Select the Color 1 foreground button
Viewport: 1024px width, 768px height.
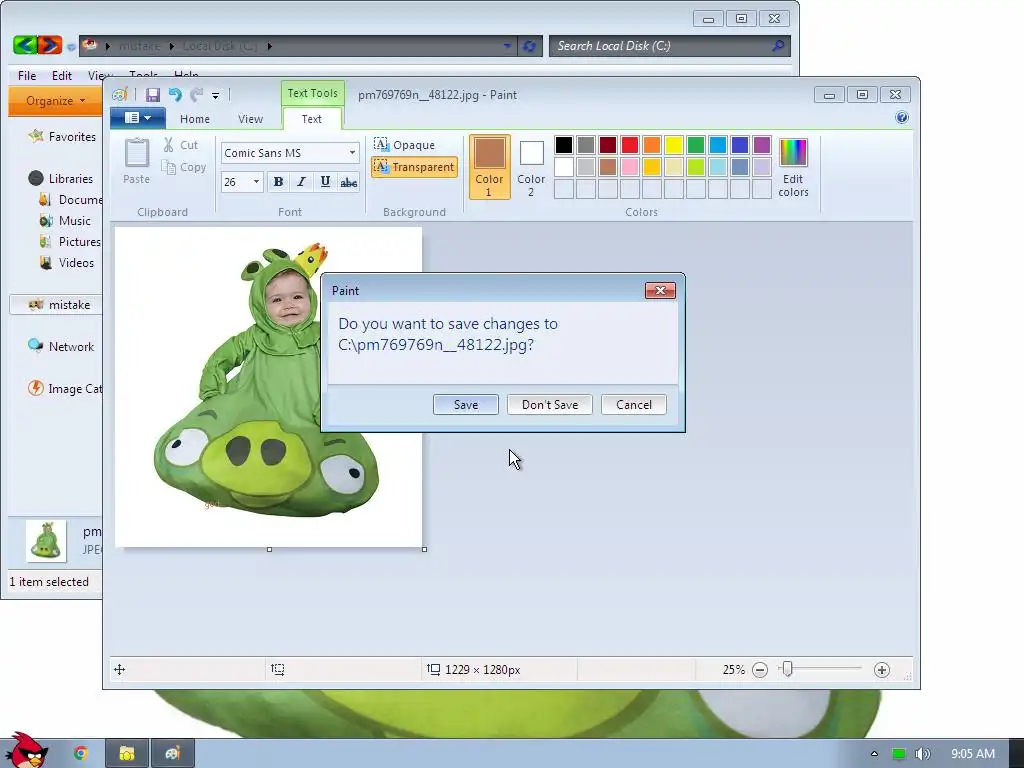[489, 167]
